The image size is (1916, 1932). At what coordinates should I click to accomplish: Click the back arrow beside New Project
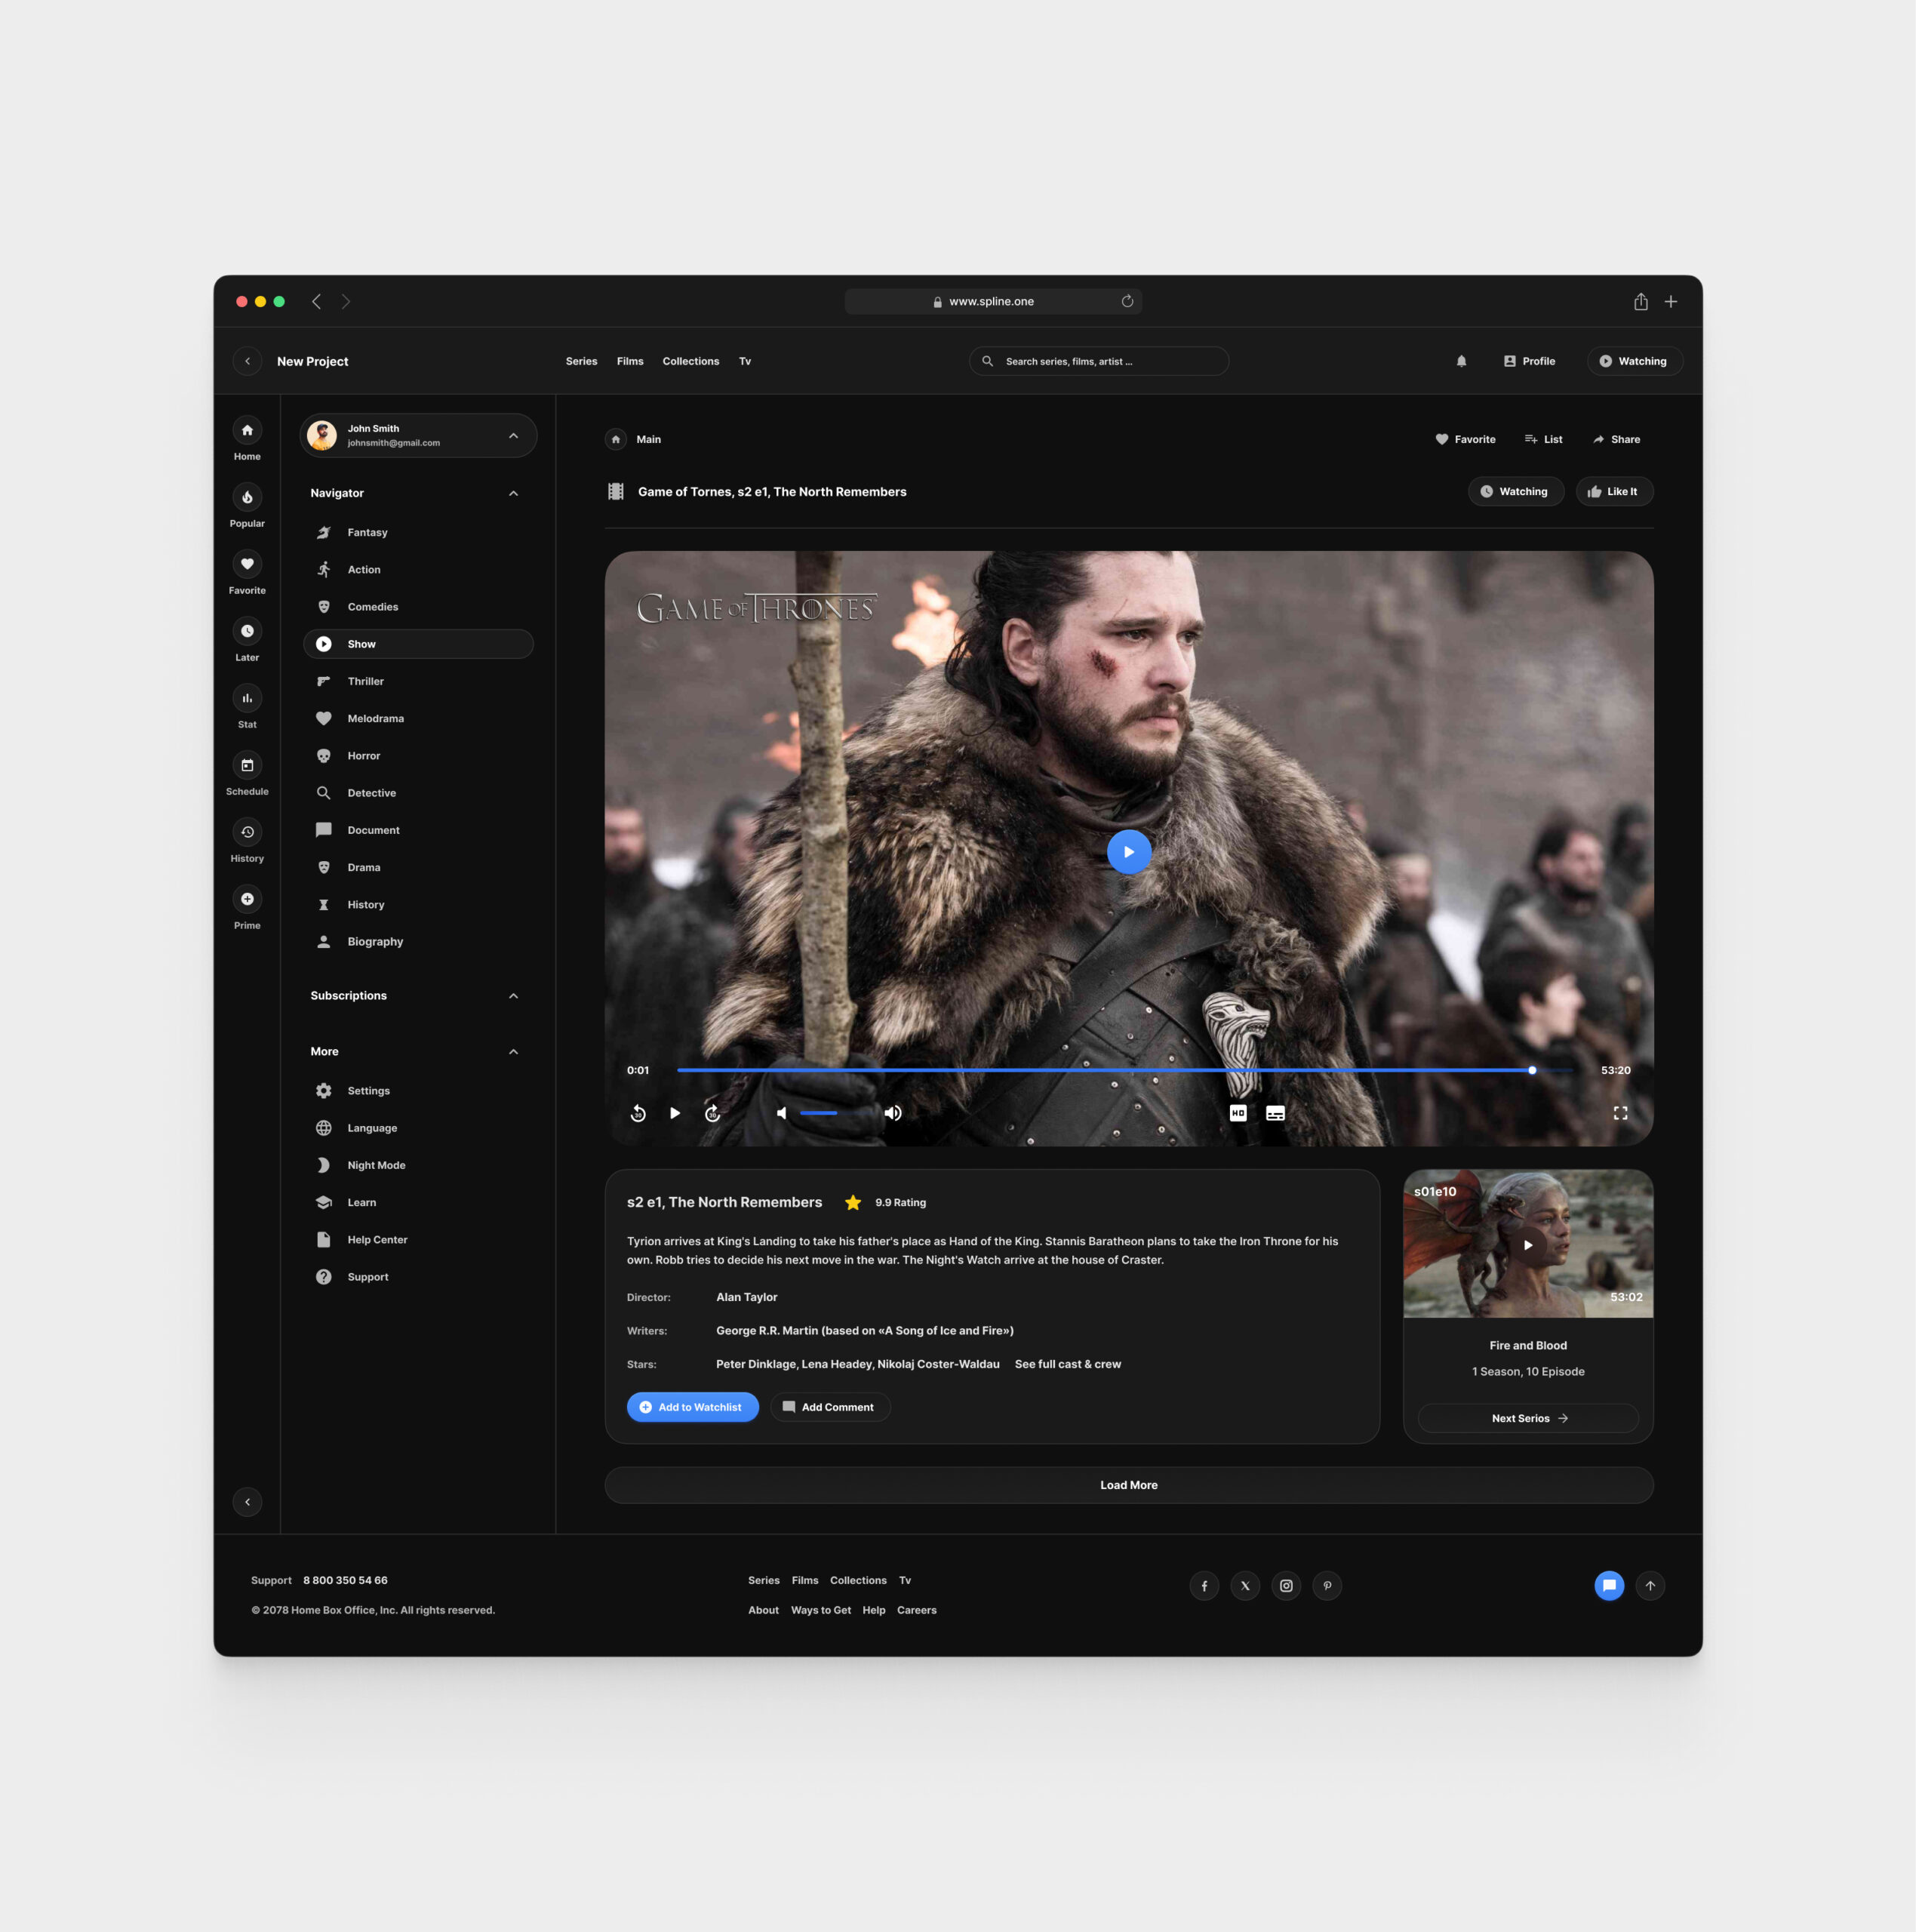pos(247,361)
